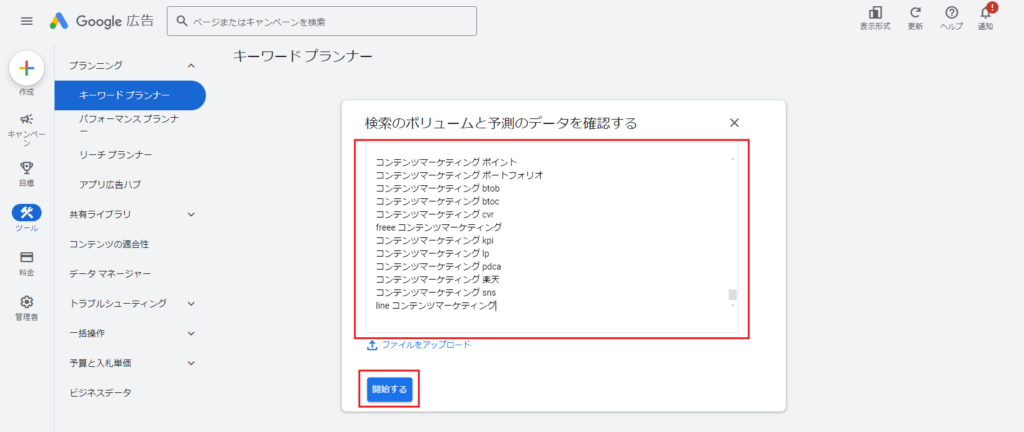
Task: Click the Google 広告 logo
Action: pos(102,21)
